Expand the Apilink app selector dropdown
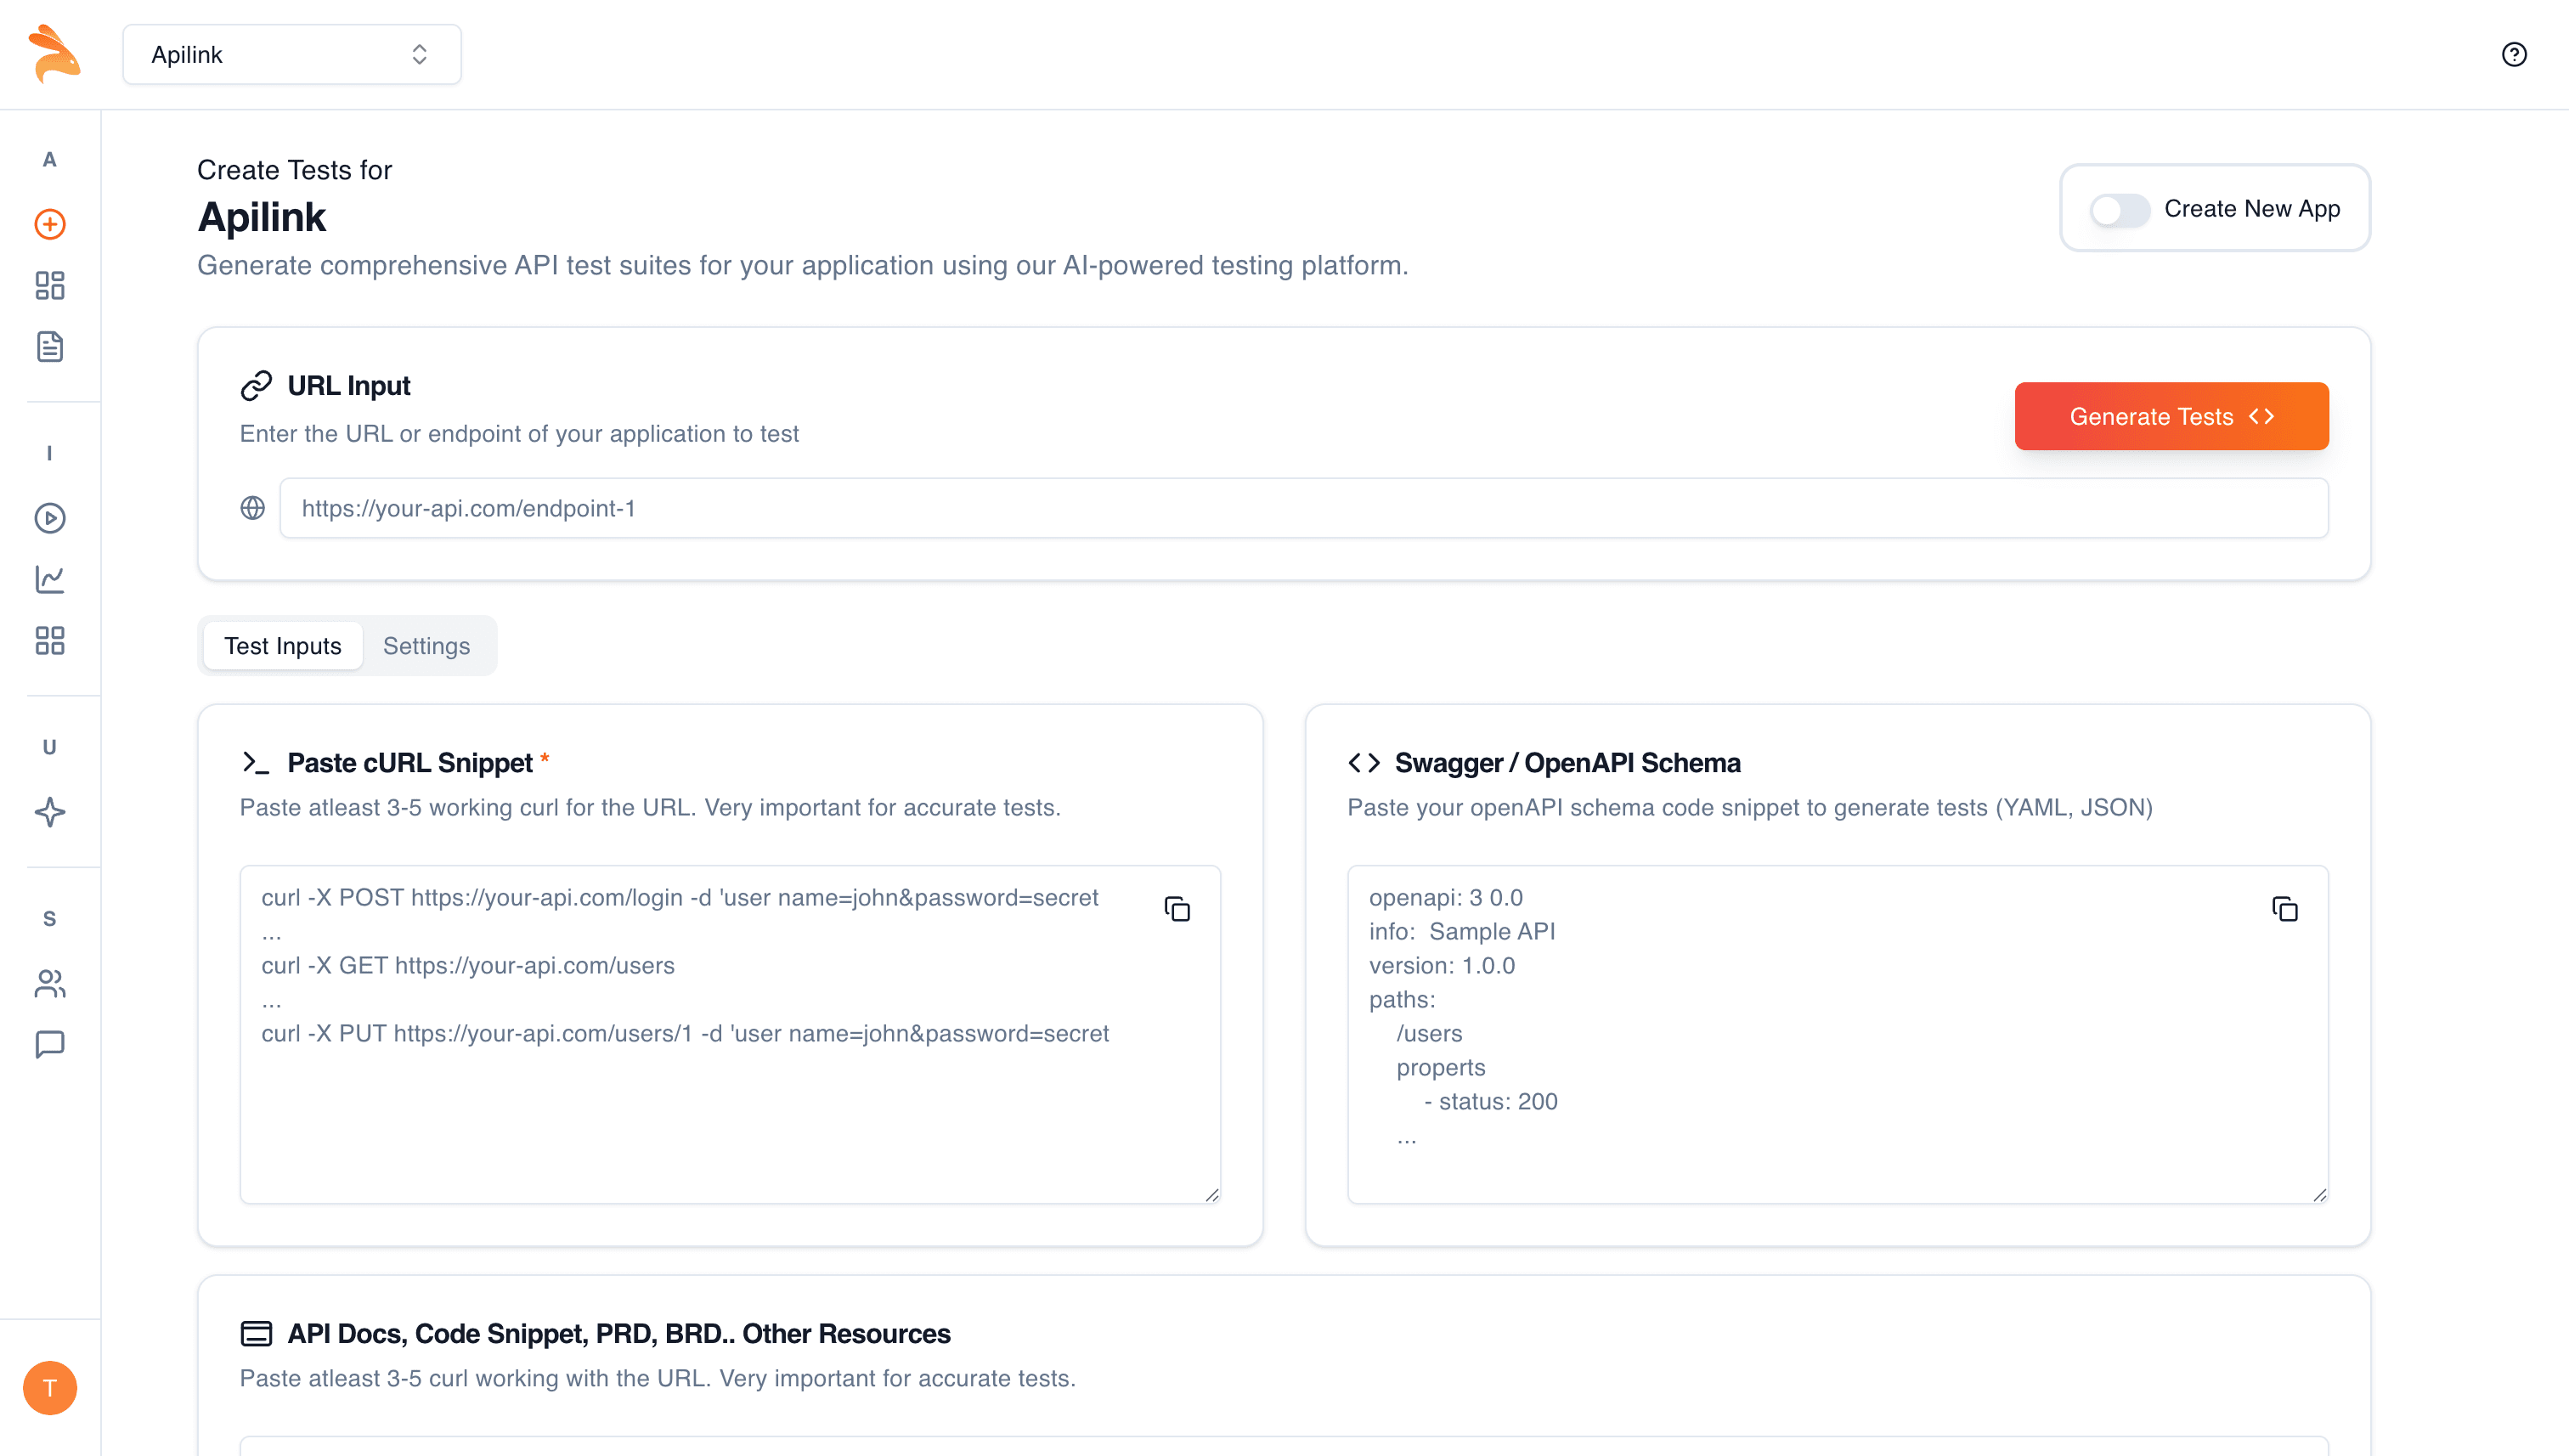This screenshot has height=1456, width=2569. click(x=292, y=54)
